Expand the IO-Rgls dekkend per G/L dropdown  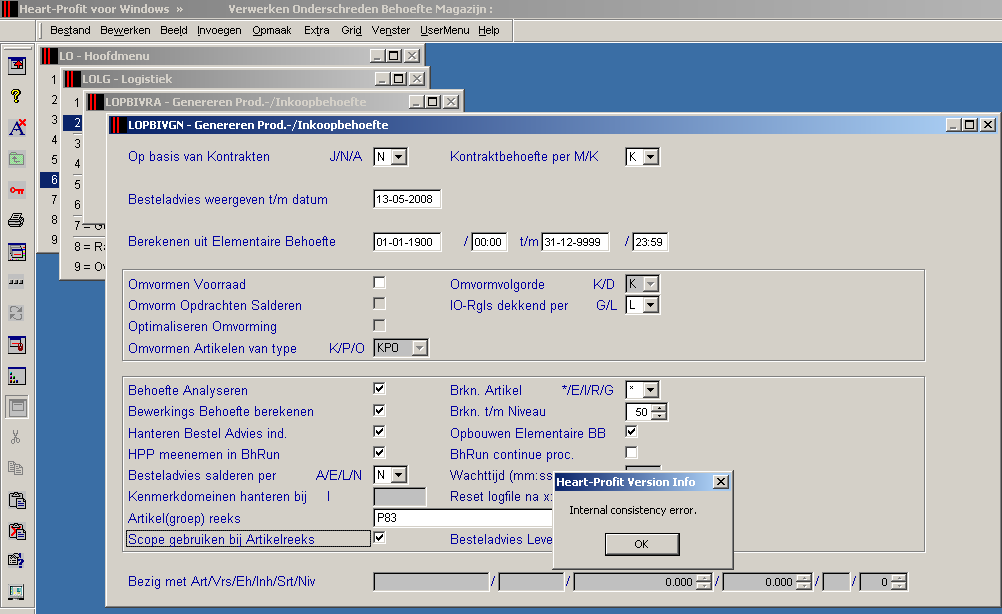[651, 305]
